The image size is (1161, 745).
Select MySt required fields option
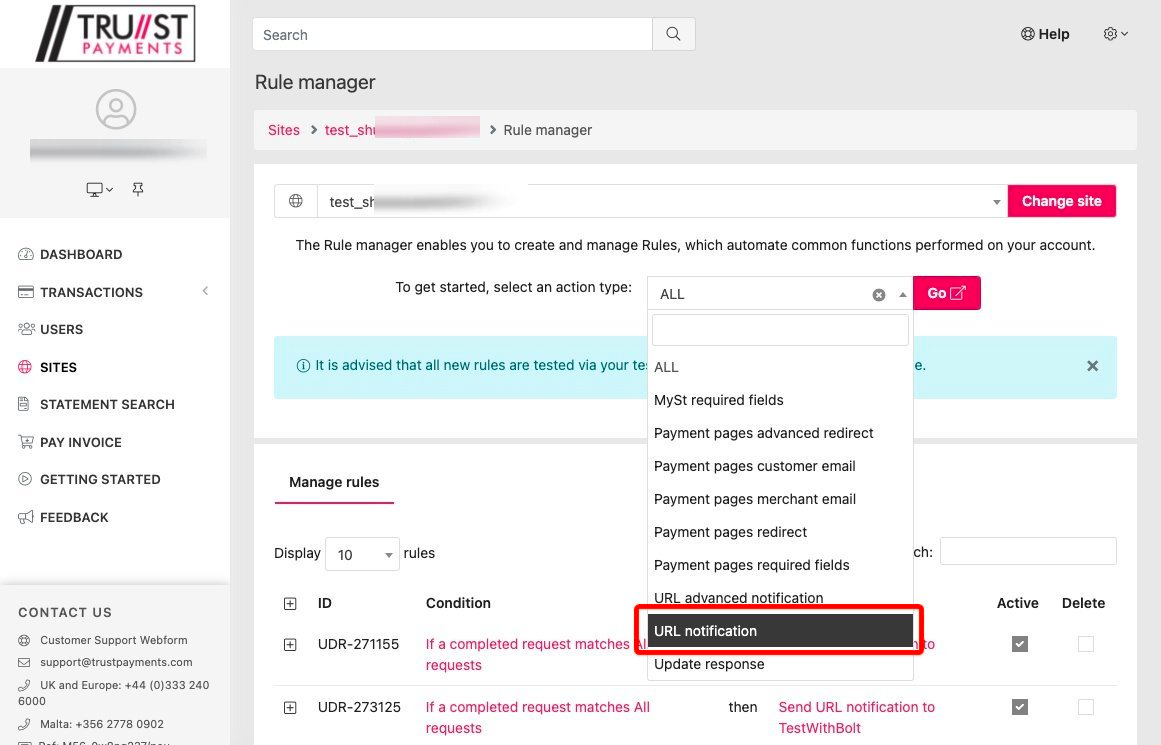pos(780,400)
